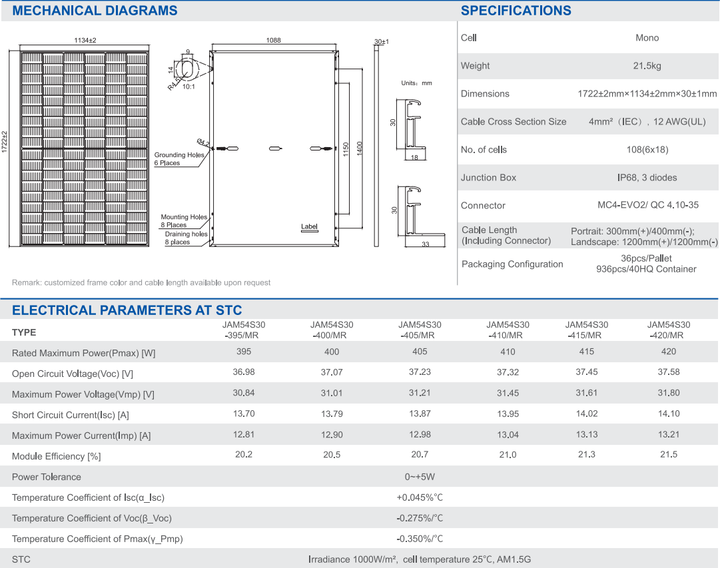Select the Dimensions value 1722±2mm×1134±2mm×30±1mm
The height and width of the screenshot is (568, 720).
click(x=647, y=94)
